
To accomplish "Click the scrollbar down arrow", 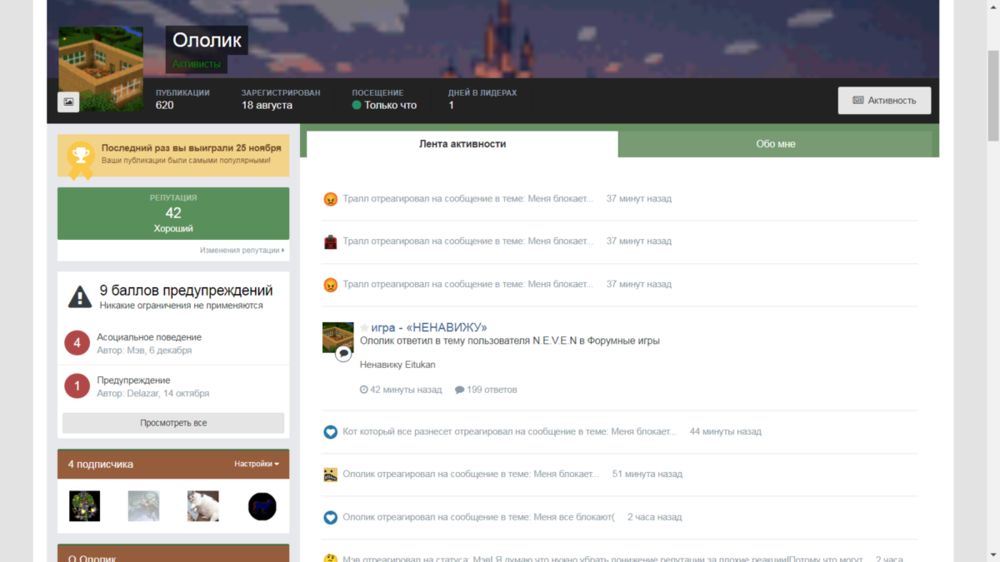I will tap(994, 556).
